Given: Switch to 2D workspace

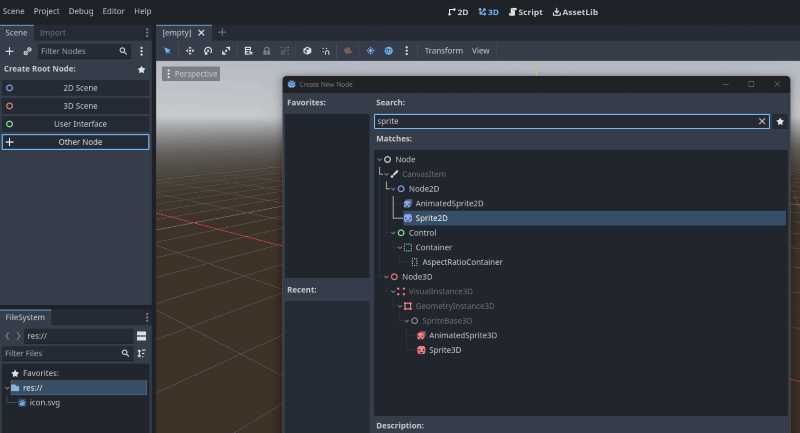Looking at the screenshot, I should click(x=458, y=12).
